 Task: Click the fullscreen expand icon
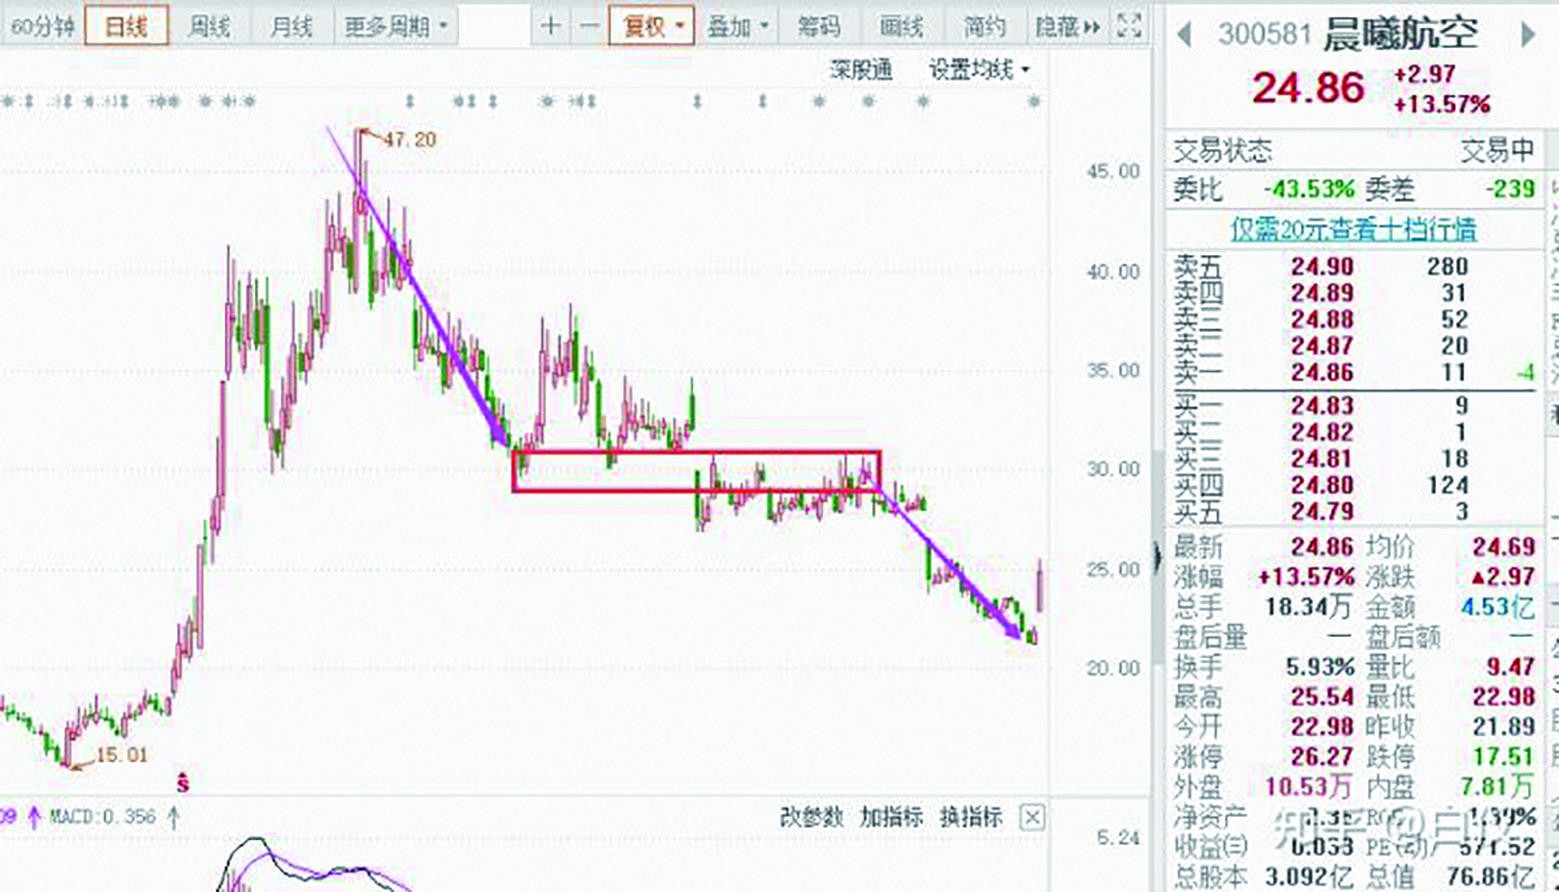pos(1130,26)
